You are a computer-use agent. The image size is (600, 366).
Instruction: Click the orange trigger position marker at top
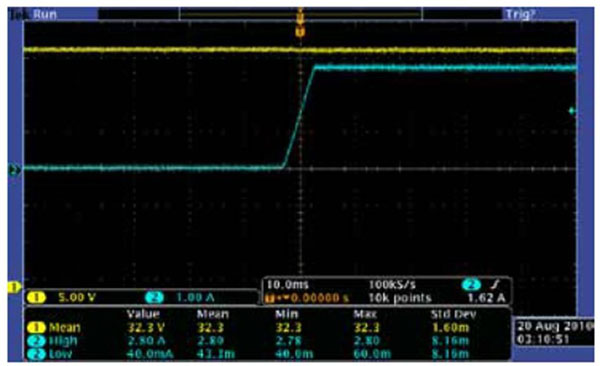pyautogui.click(x=300, y=31)
